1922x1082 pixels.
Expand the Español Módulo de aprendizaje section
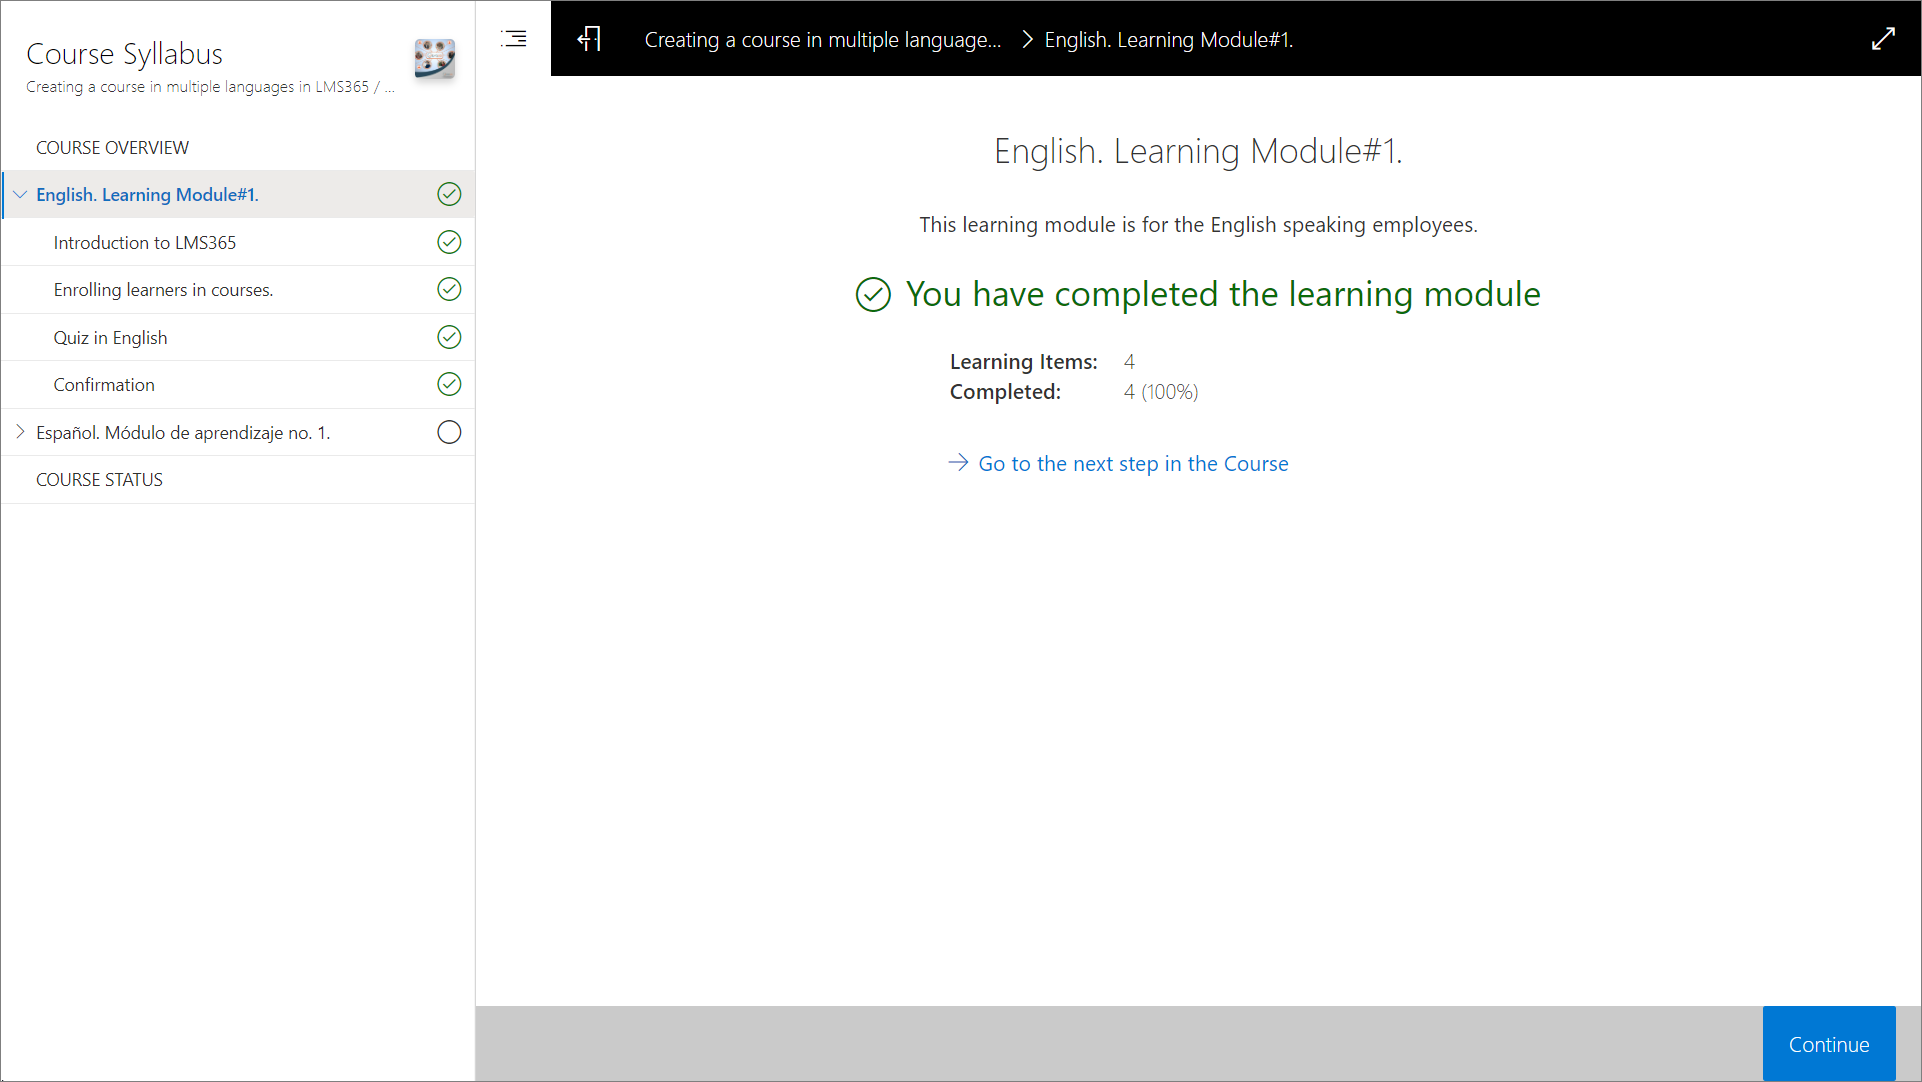[20, 432]
